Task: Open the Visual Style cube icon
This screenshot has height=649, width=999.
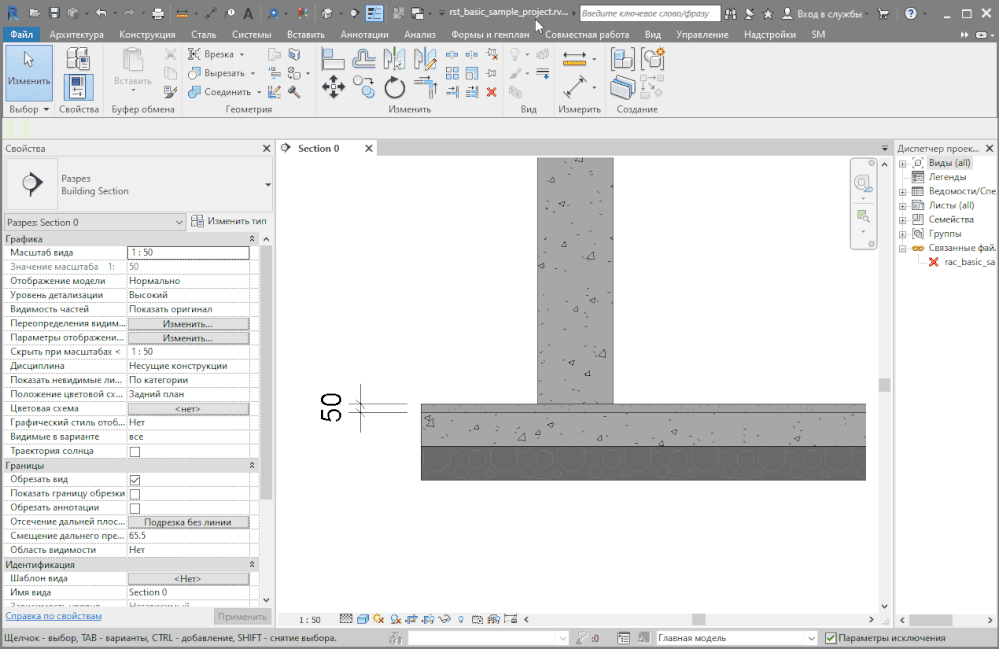Action: 363,619
